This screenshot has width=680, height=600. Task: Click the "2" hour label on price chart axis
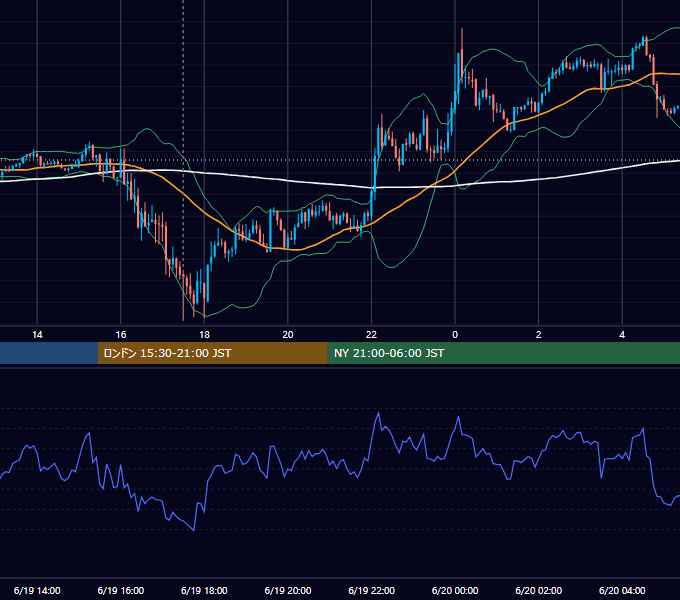tap(538, 335)
